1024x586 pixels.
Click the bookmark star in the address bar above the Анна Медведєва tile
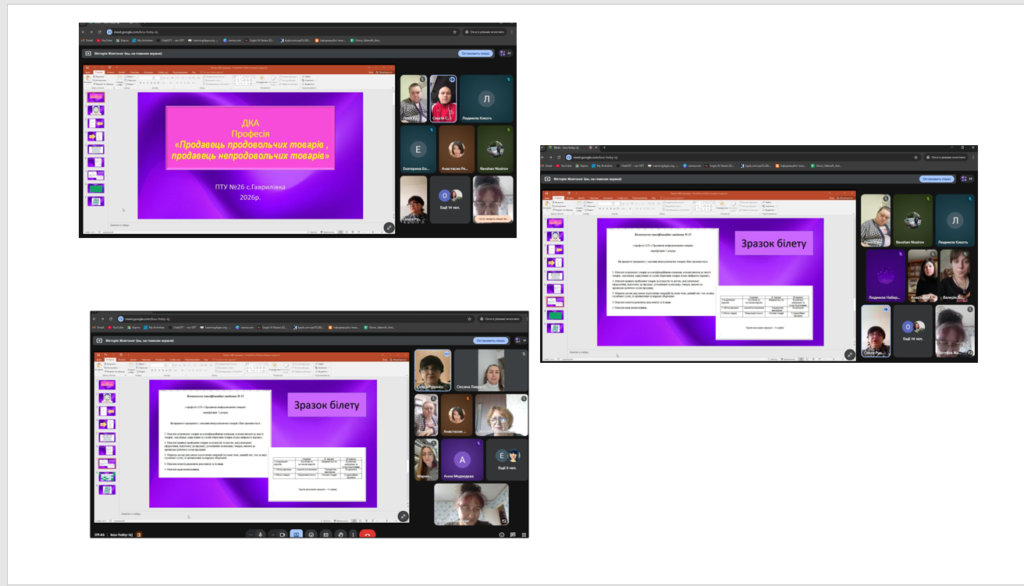click(x=470, y=318)
